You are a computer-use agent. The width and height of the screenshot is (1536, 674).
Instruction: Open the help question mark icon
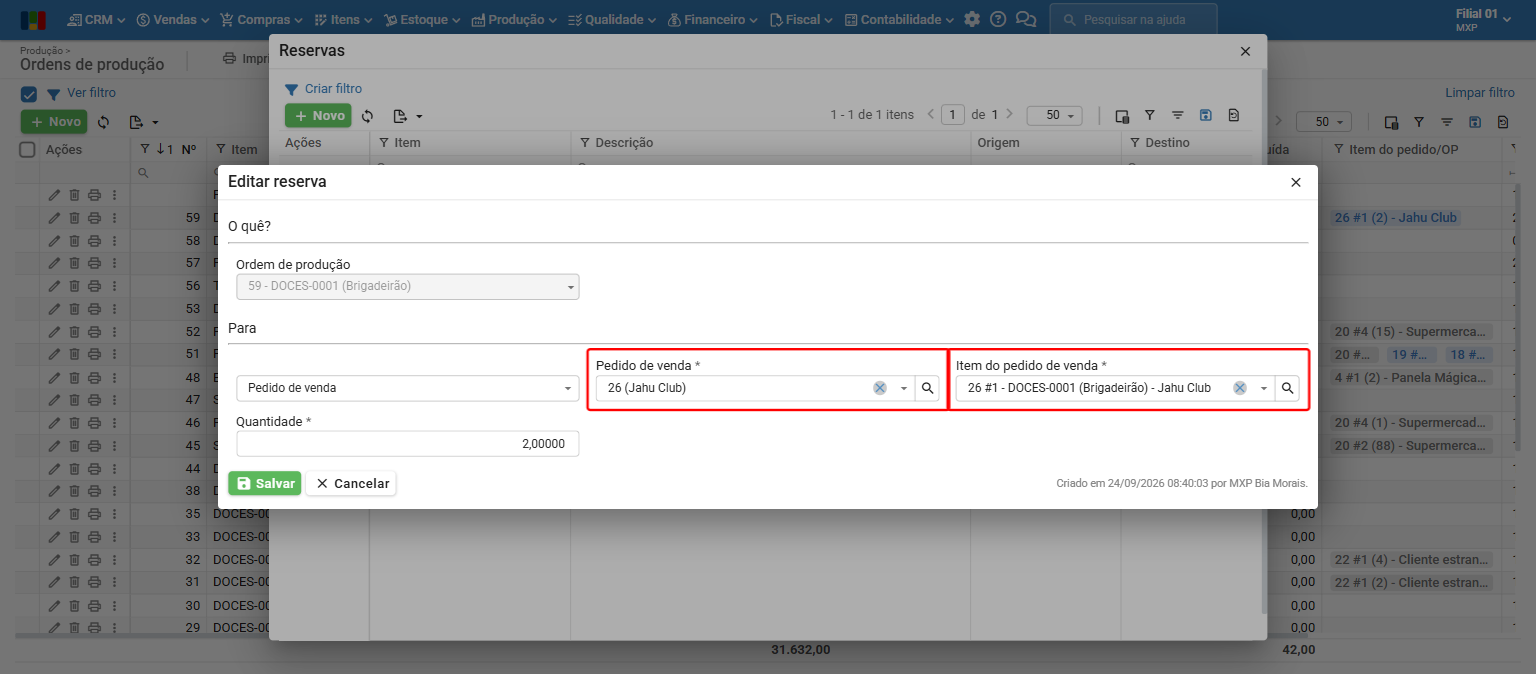pos(998,19)
